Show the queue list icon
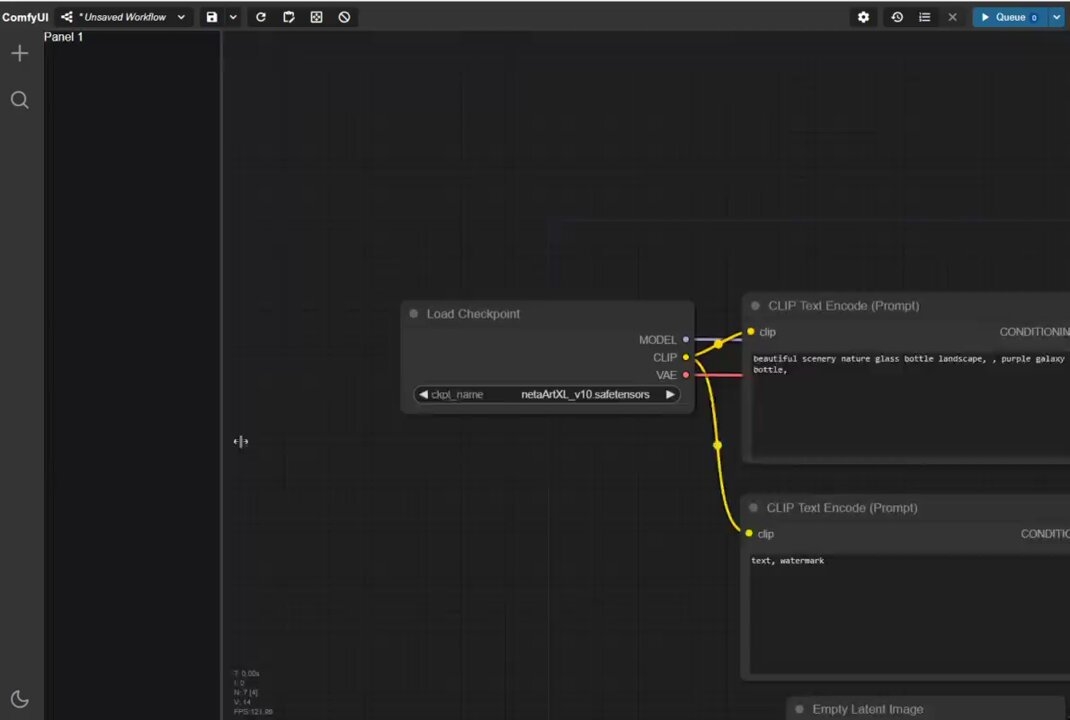This screenshot has height=720, width=1070. coord(925,17)
